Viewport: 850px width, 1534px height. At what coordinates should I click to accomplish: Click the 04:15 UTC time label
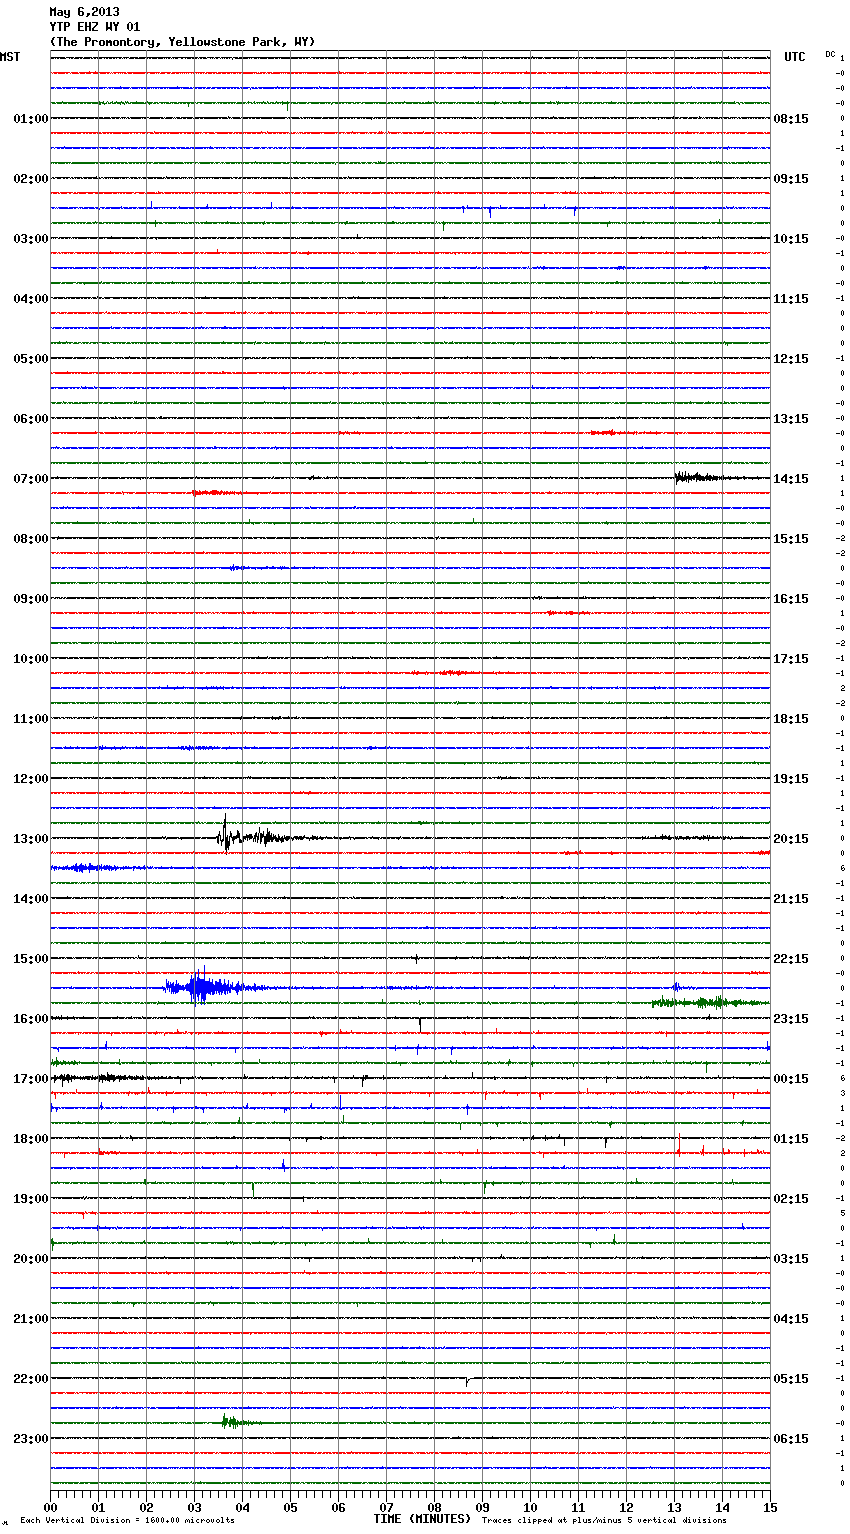click(x=791, y=1319)
